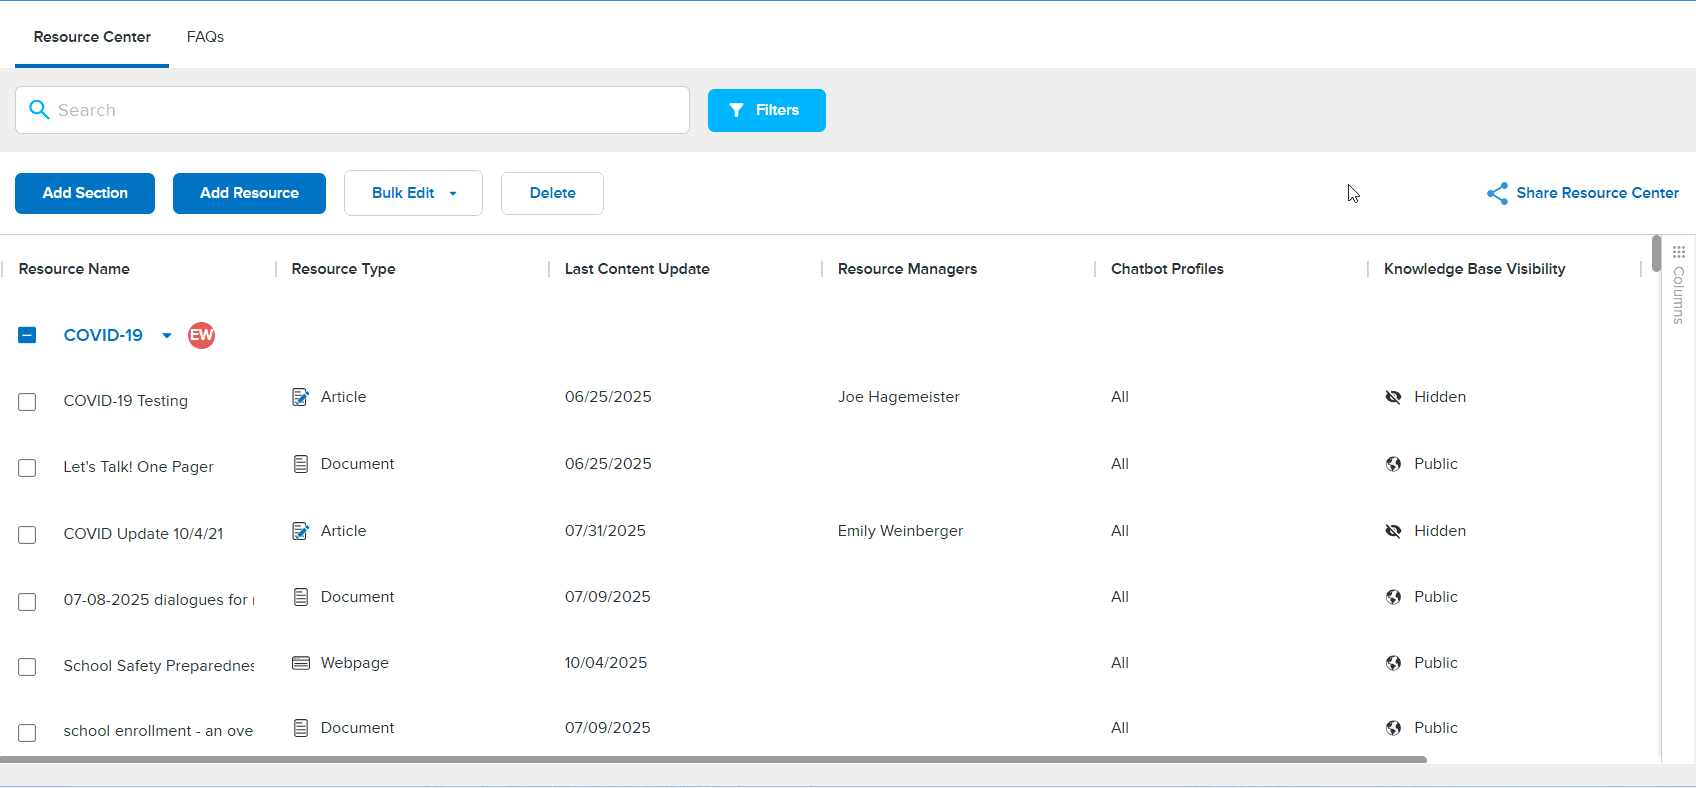Open the Share Resource Center link

click(1582, 193)
